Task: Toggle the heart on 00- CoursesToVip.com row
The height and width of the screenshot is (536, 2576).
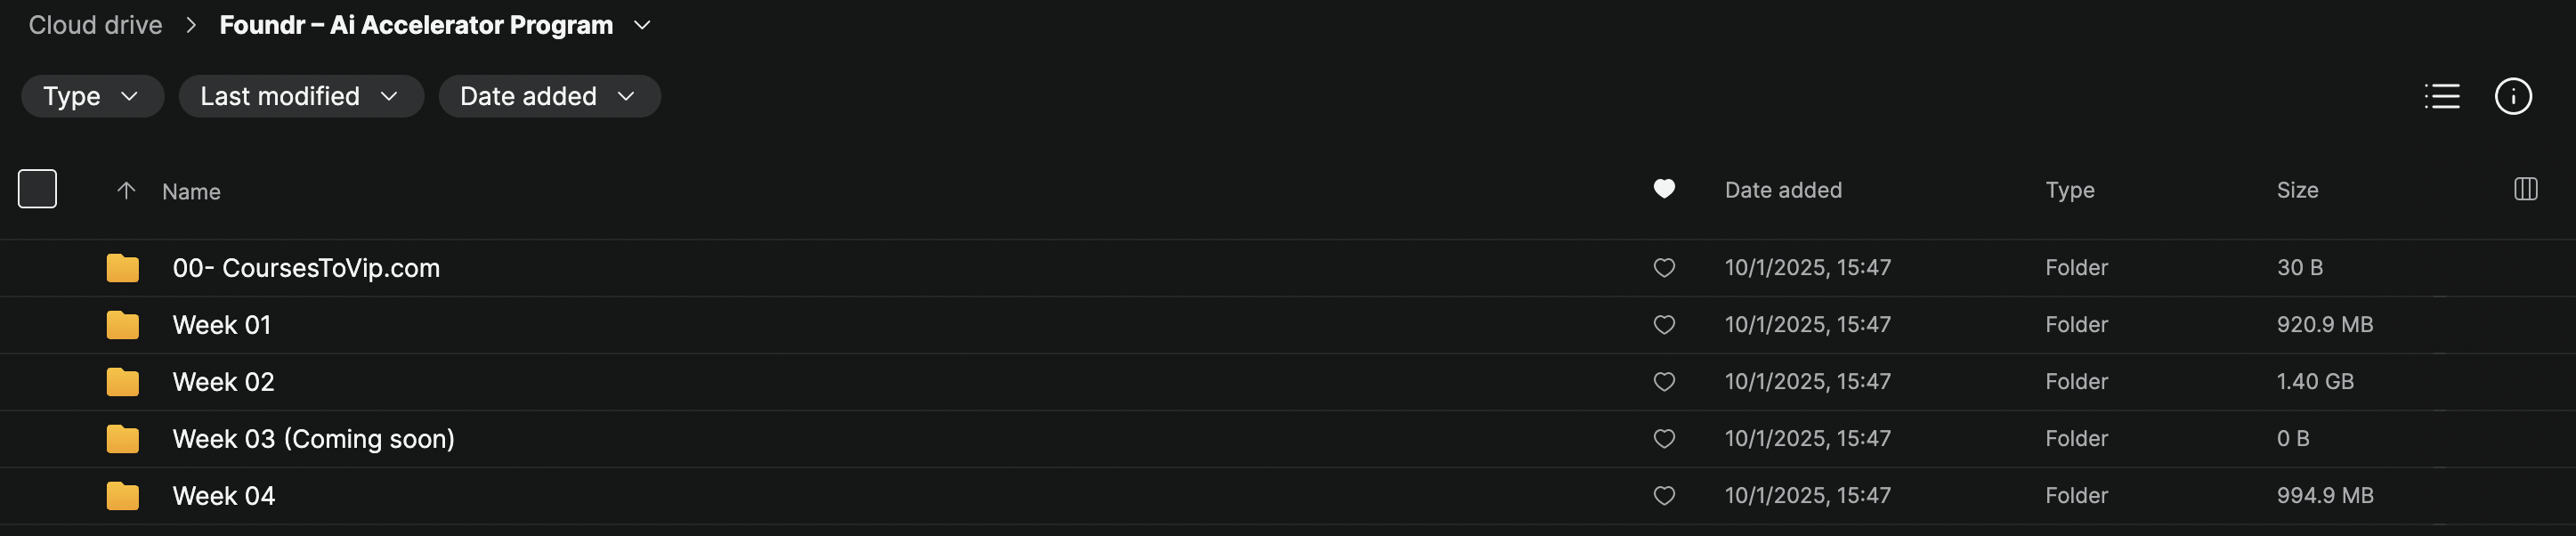Action: (x=1663, y=268)
